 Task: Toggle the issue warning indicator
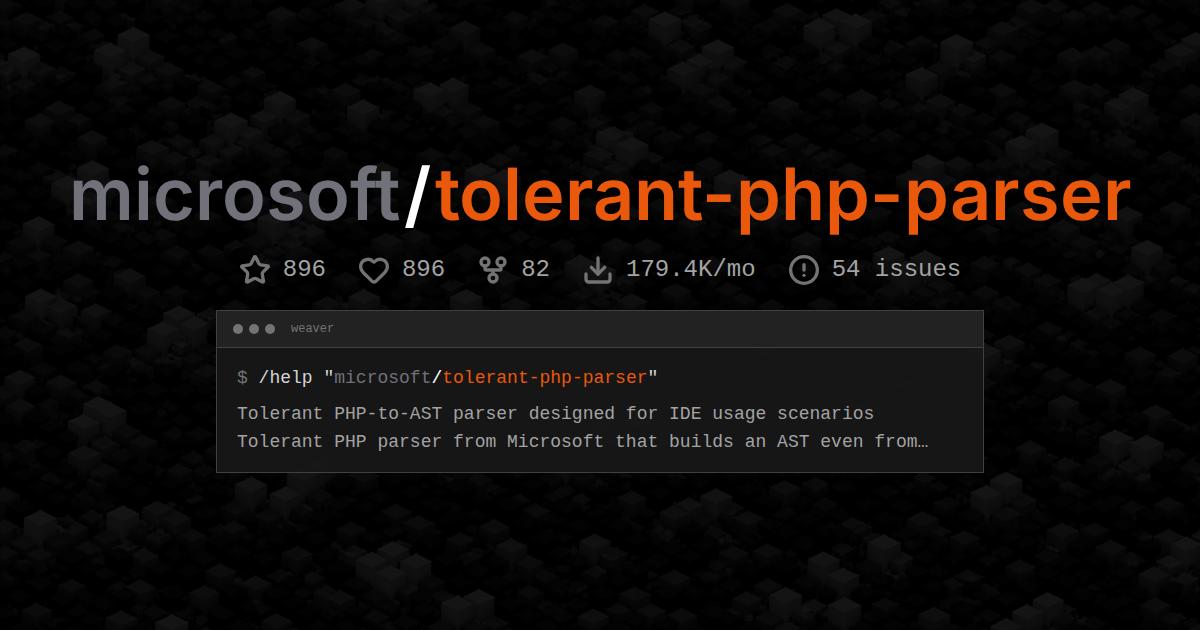[x=803, y=268]
